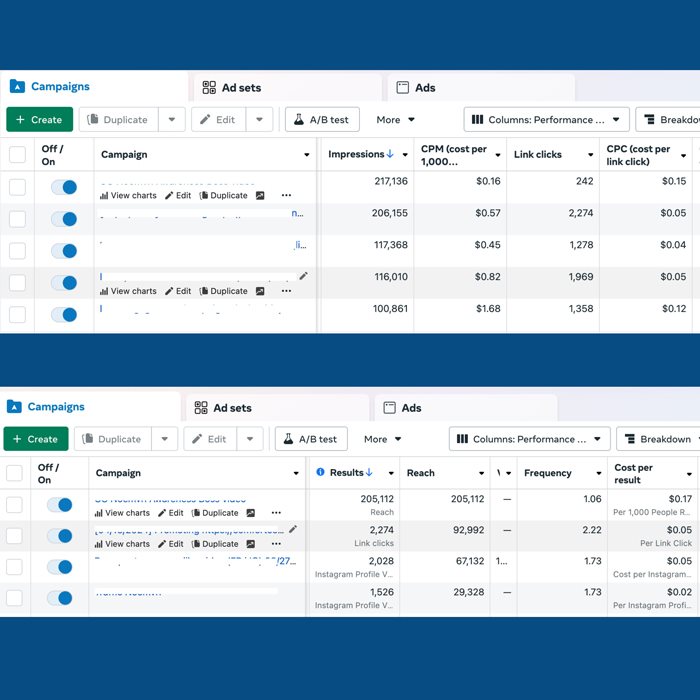This screenshot has width=700, height=700.
Task: Open more options for the 217,136 impressions campaign
Action: 286,196
